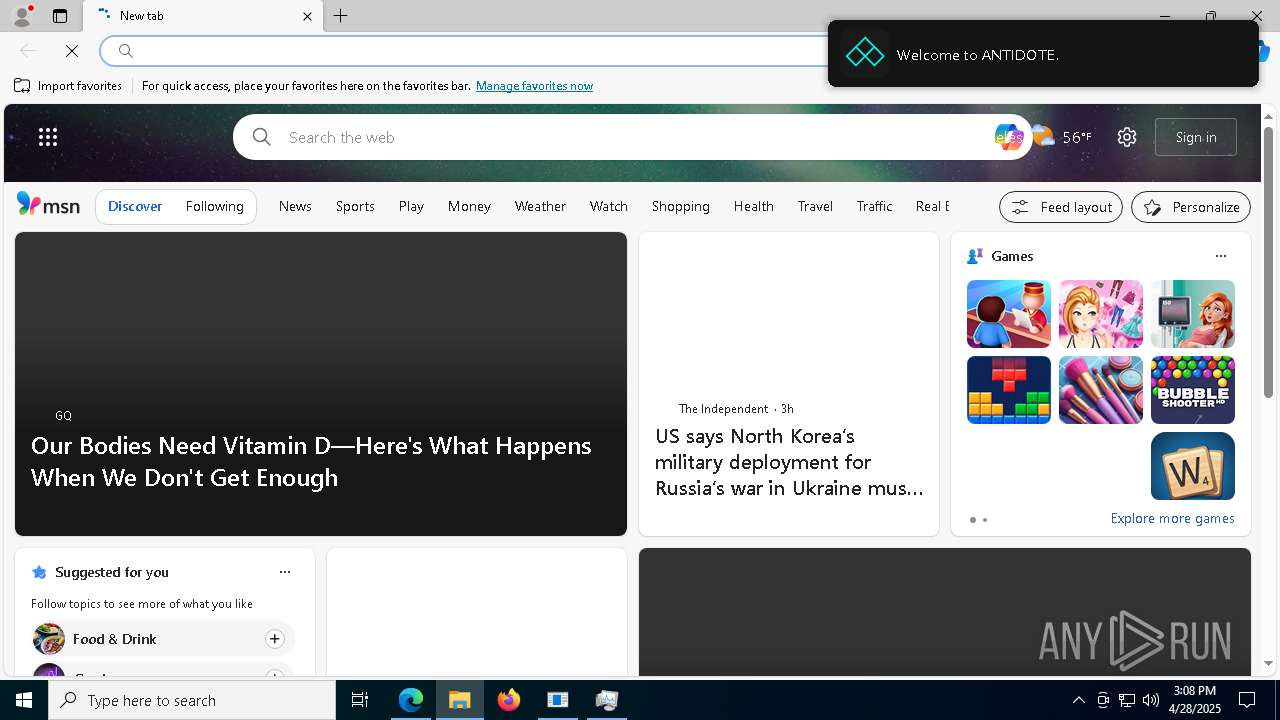Open the Sports category
This screenshot has height=720, width=1280.
355,206
